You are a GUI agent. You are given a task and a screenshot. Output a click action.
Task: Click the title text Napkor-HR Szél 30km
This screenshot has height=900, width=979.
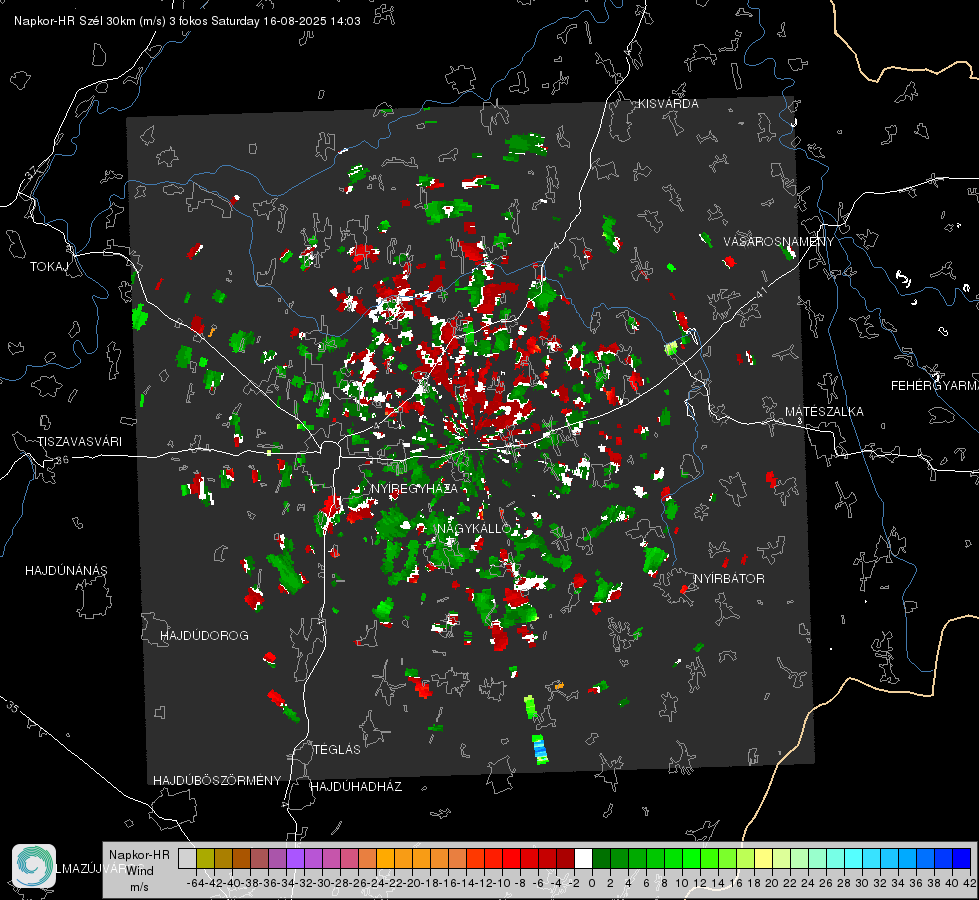90,21
